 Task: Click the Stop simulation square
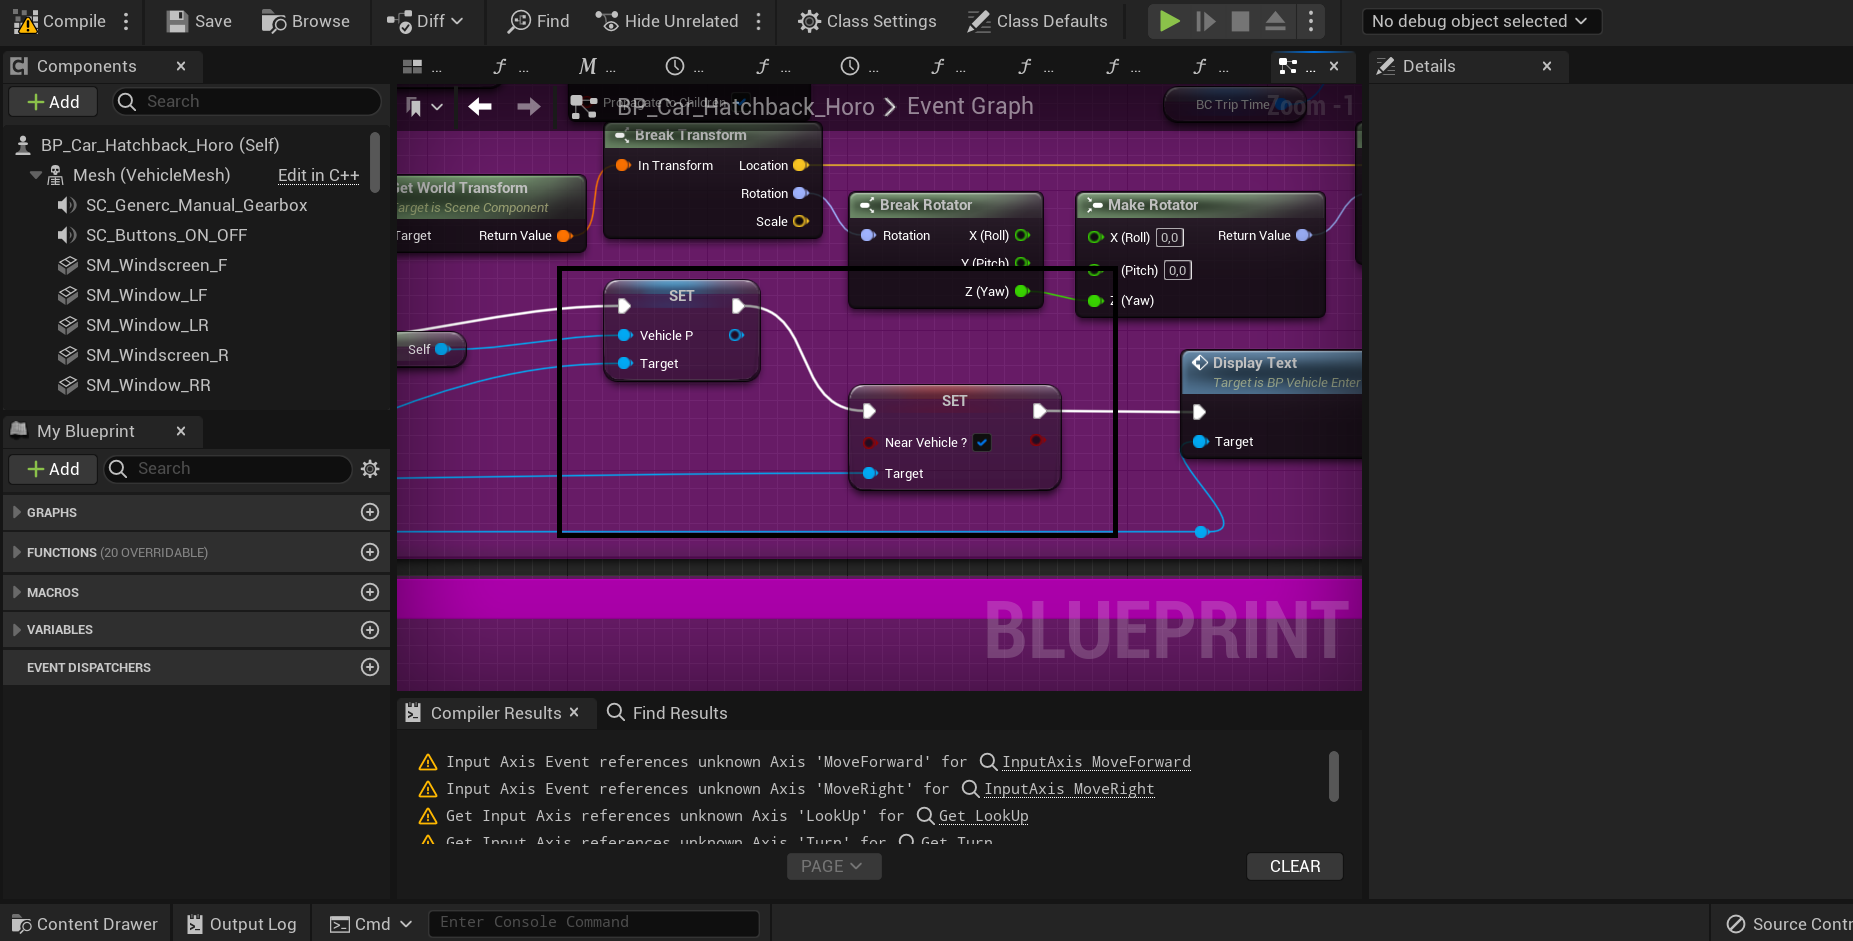click(x=1241, y=21)
